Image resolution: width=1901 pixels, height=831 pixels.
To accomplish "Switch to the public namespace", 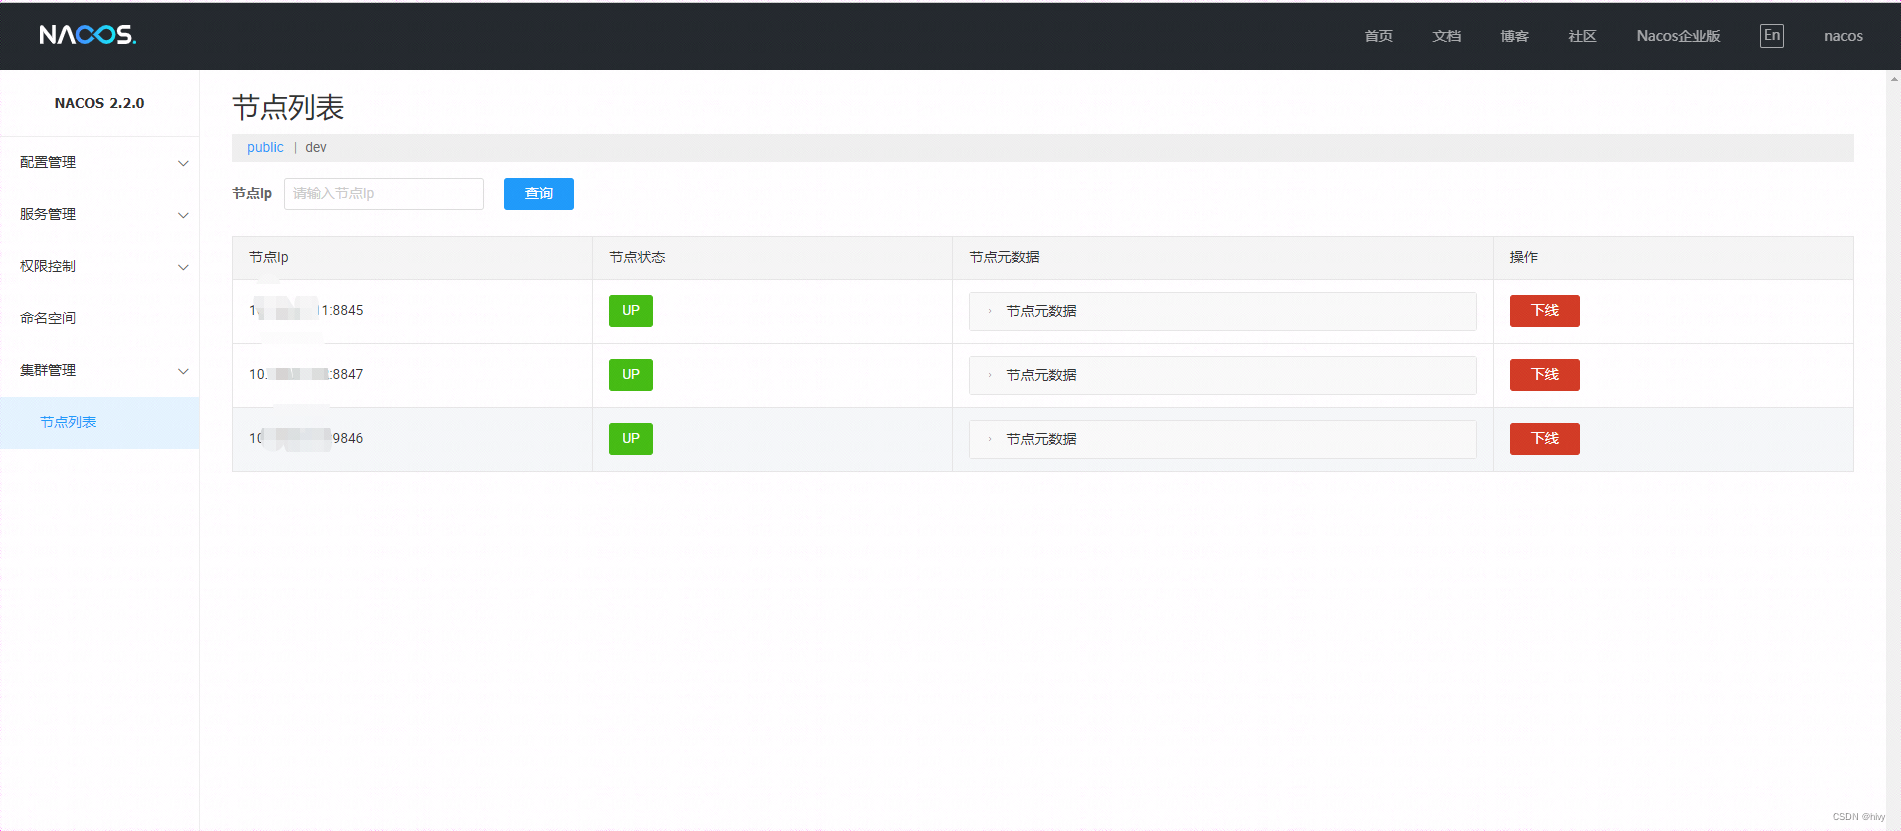I will (265, 147).
